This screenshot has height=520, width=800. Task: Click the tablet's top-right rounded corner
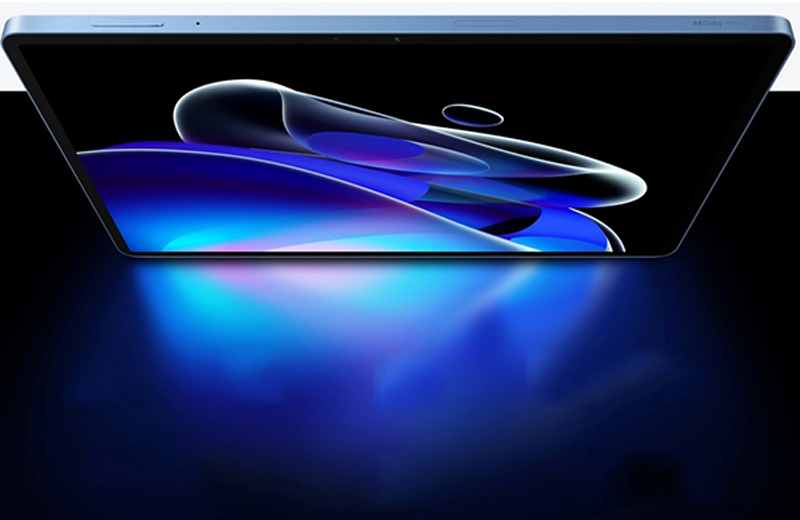(x=785, y=24)
